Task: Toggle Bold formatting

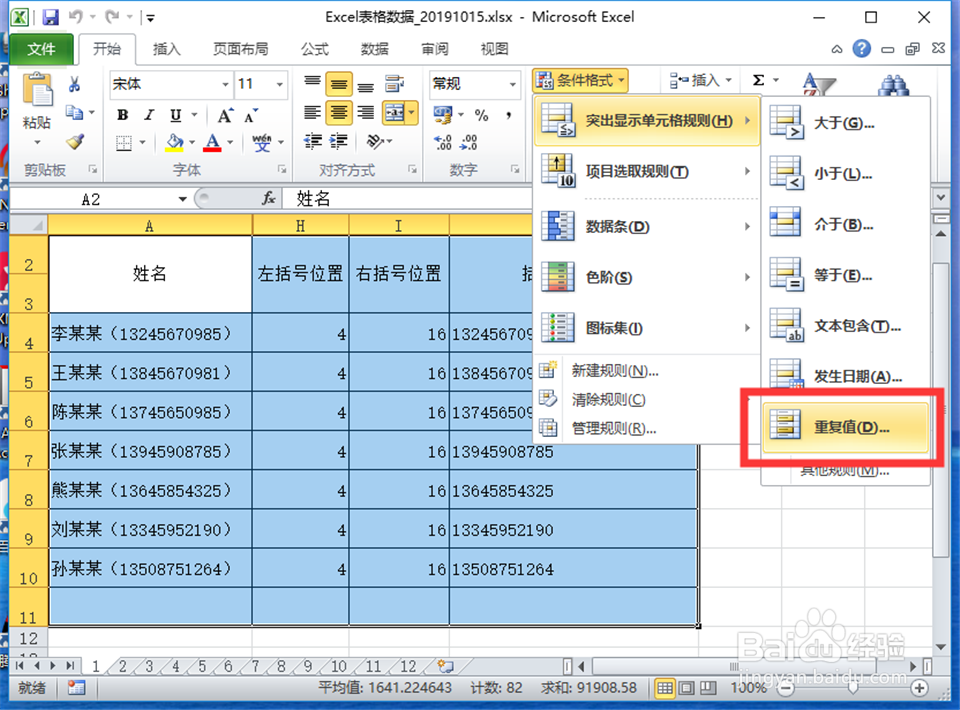Action: [121, 114]
